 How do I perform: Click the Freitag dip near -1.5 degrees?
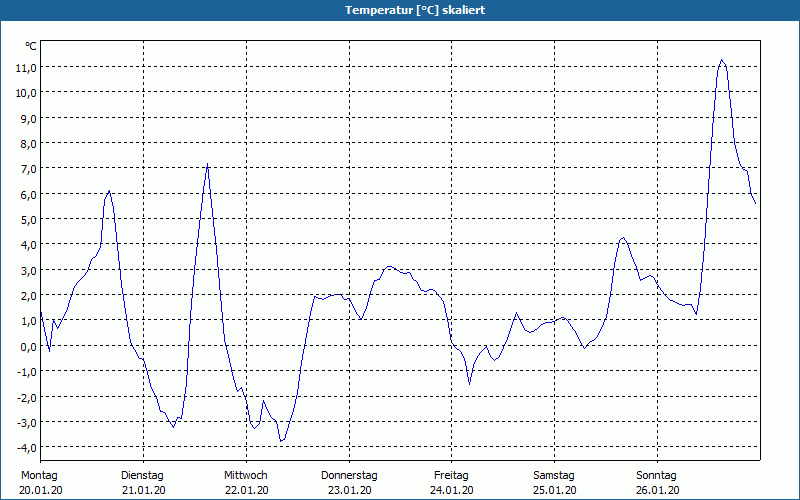click(x=469, y=383)
